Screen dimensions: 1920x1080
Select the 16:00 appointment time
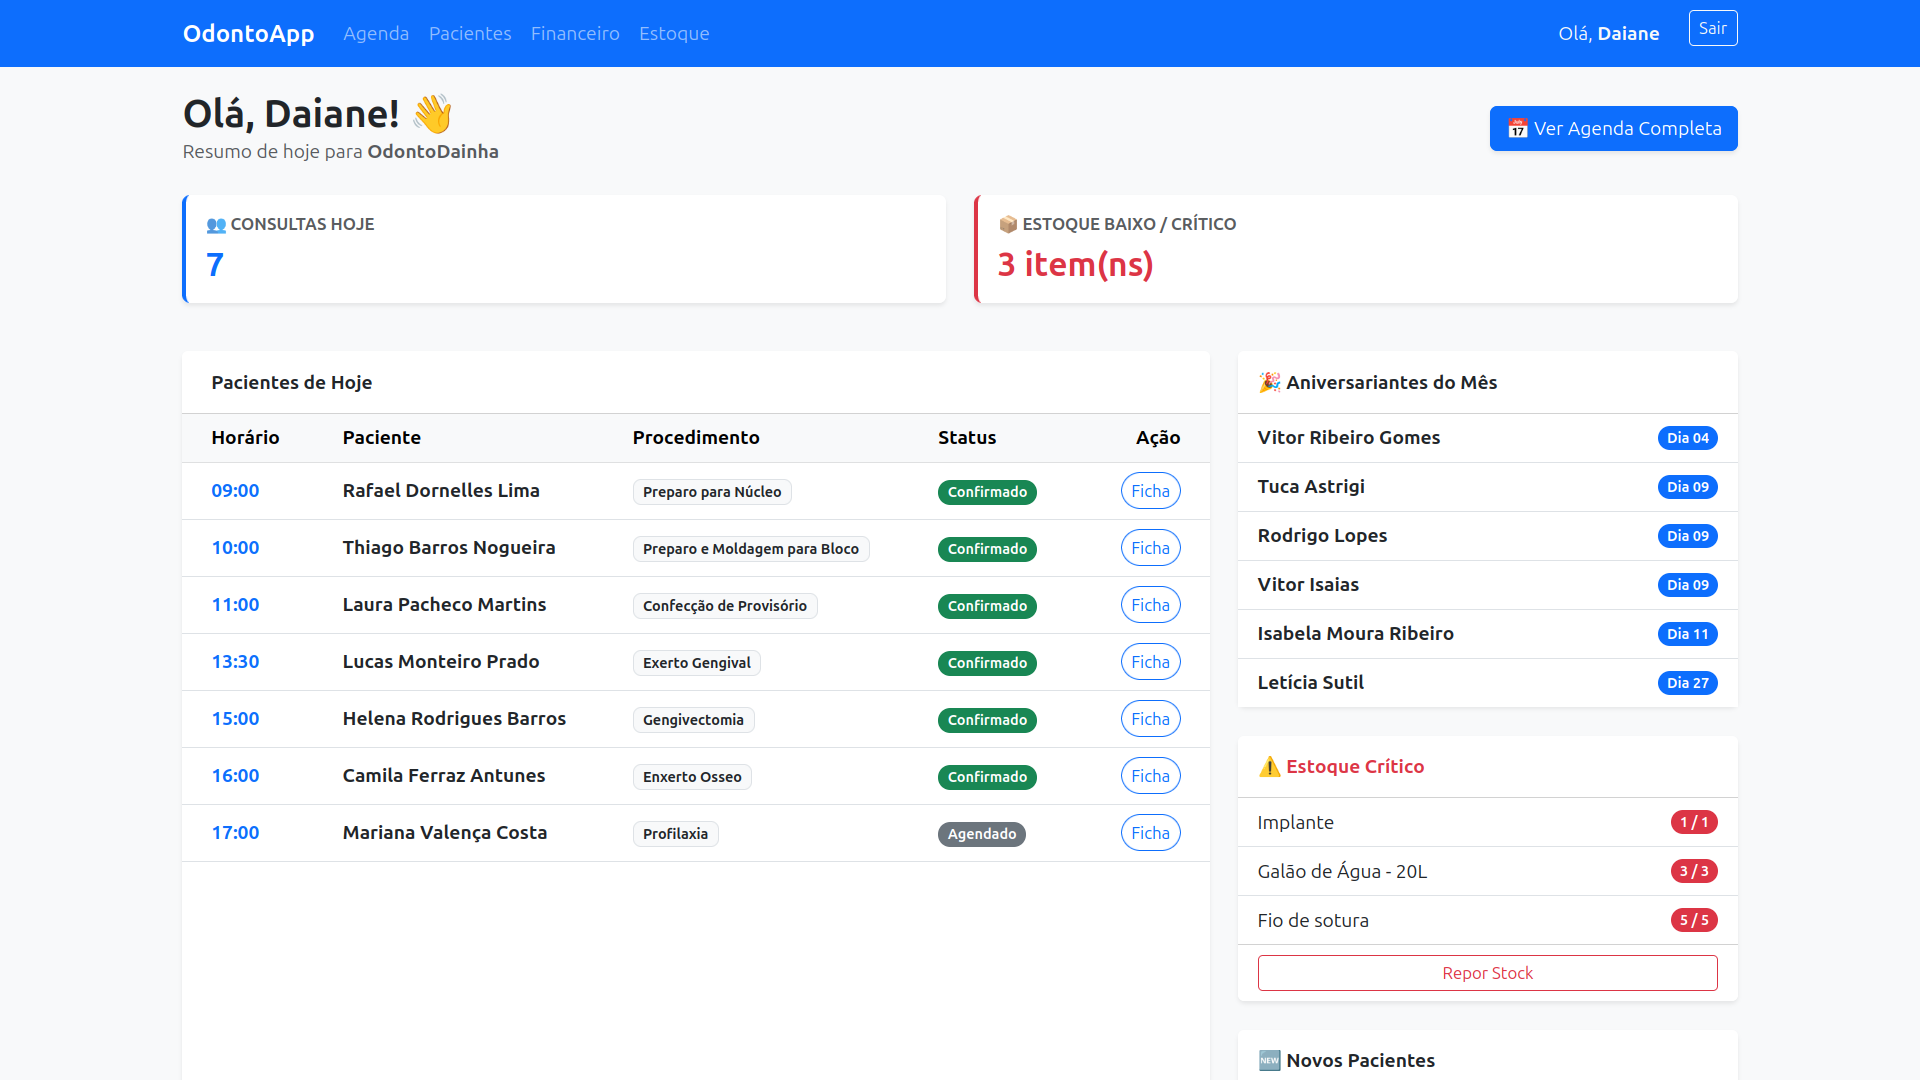[x=235, y=776]
